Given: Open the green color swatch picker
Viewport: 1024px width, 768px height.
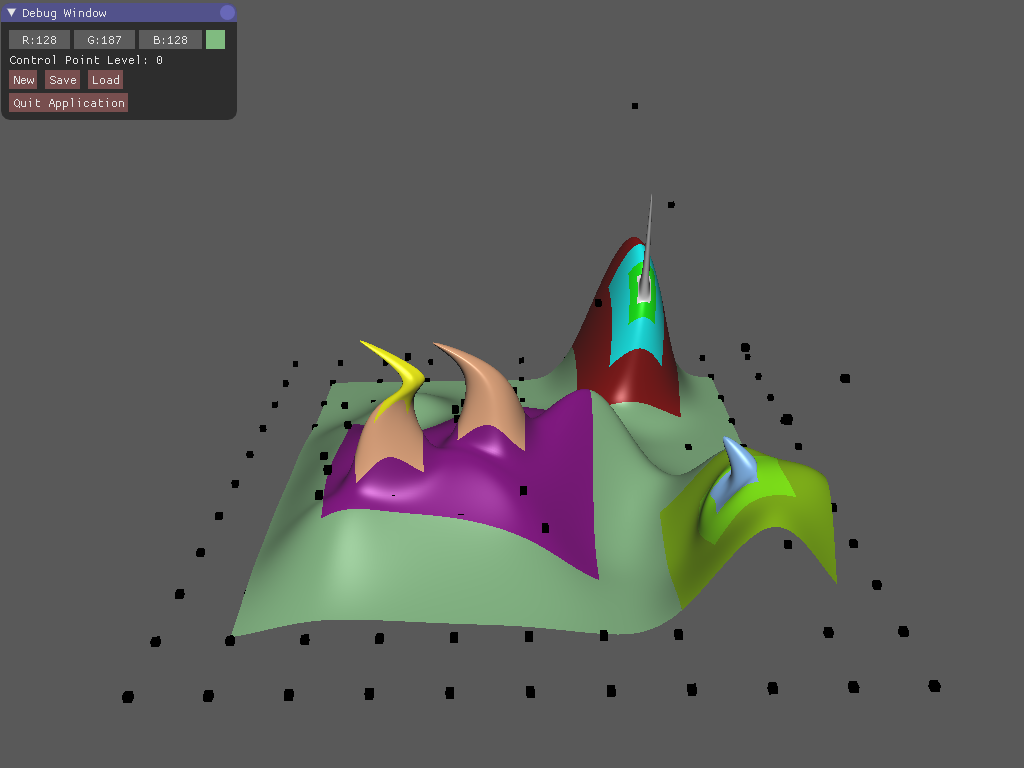Looking at the screenshot, I should [215, 40].
